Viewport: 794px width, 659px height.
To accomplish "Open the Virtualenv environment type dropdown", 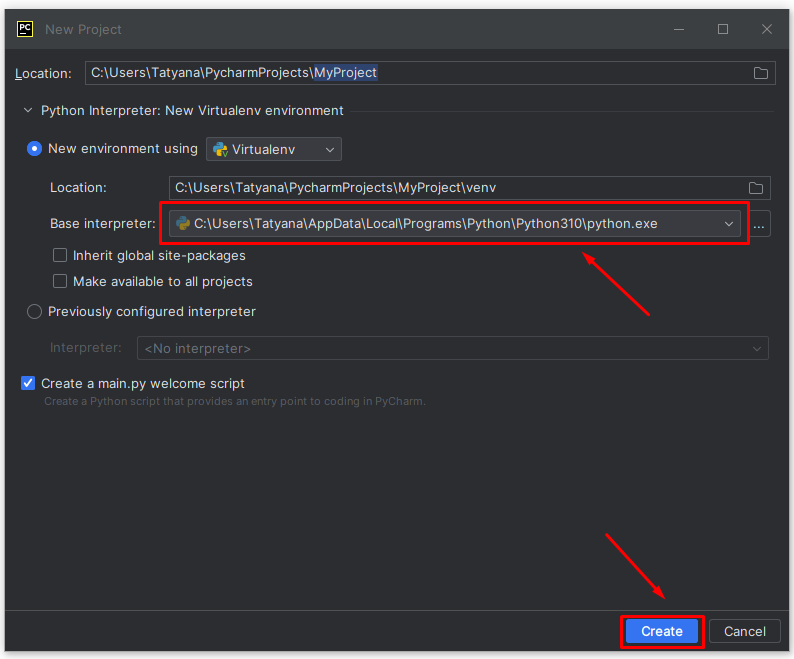I will 274,149.
